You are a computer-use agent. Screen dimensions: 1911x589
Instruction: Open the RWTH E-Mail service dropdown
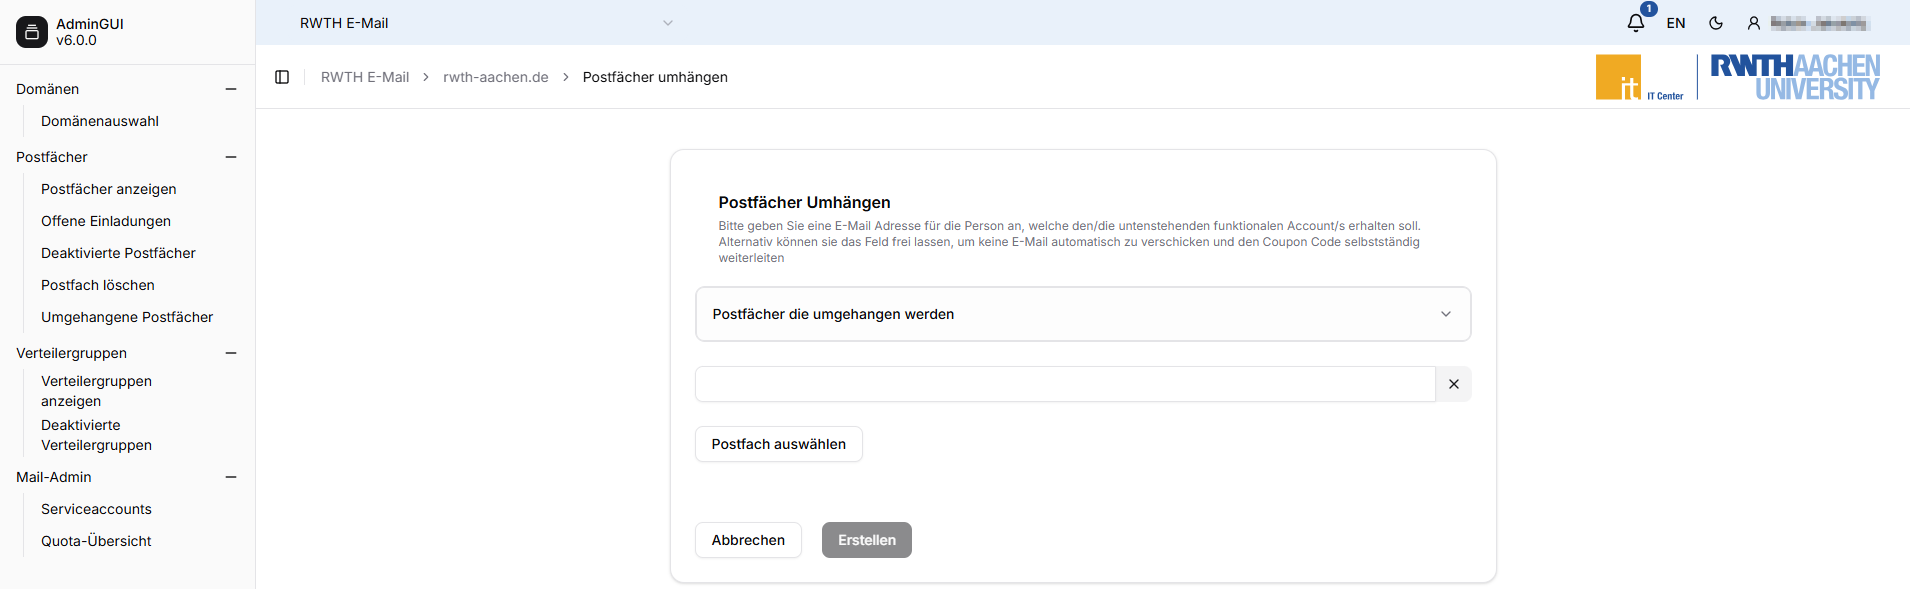pos(486,23)
